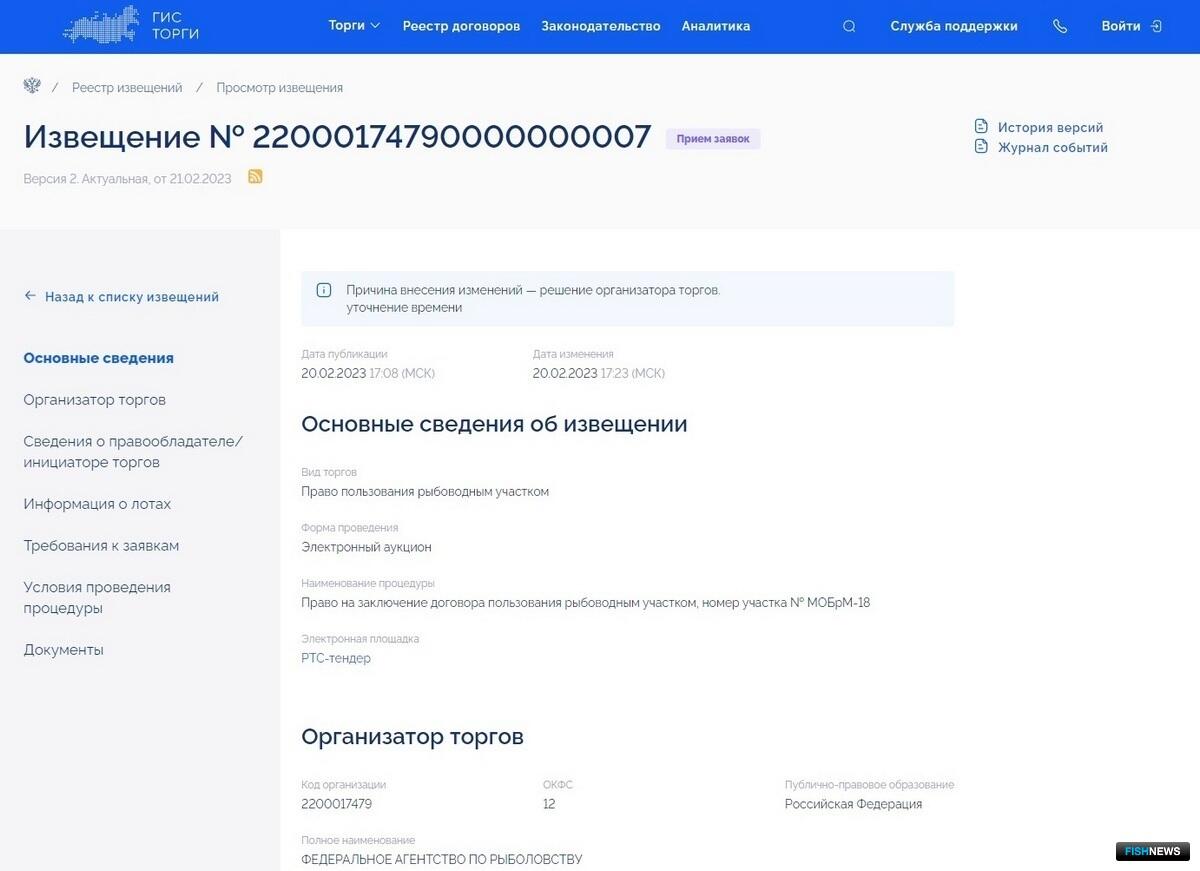This screenshot has width=1200, height=871.
Task: Click the phone icon in header
Action: [1060, 27]
